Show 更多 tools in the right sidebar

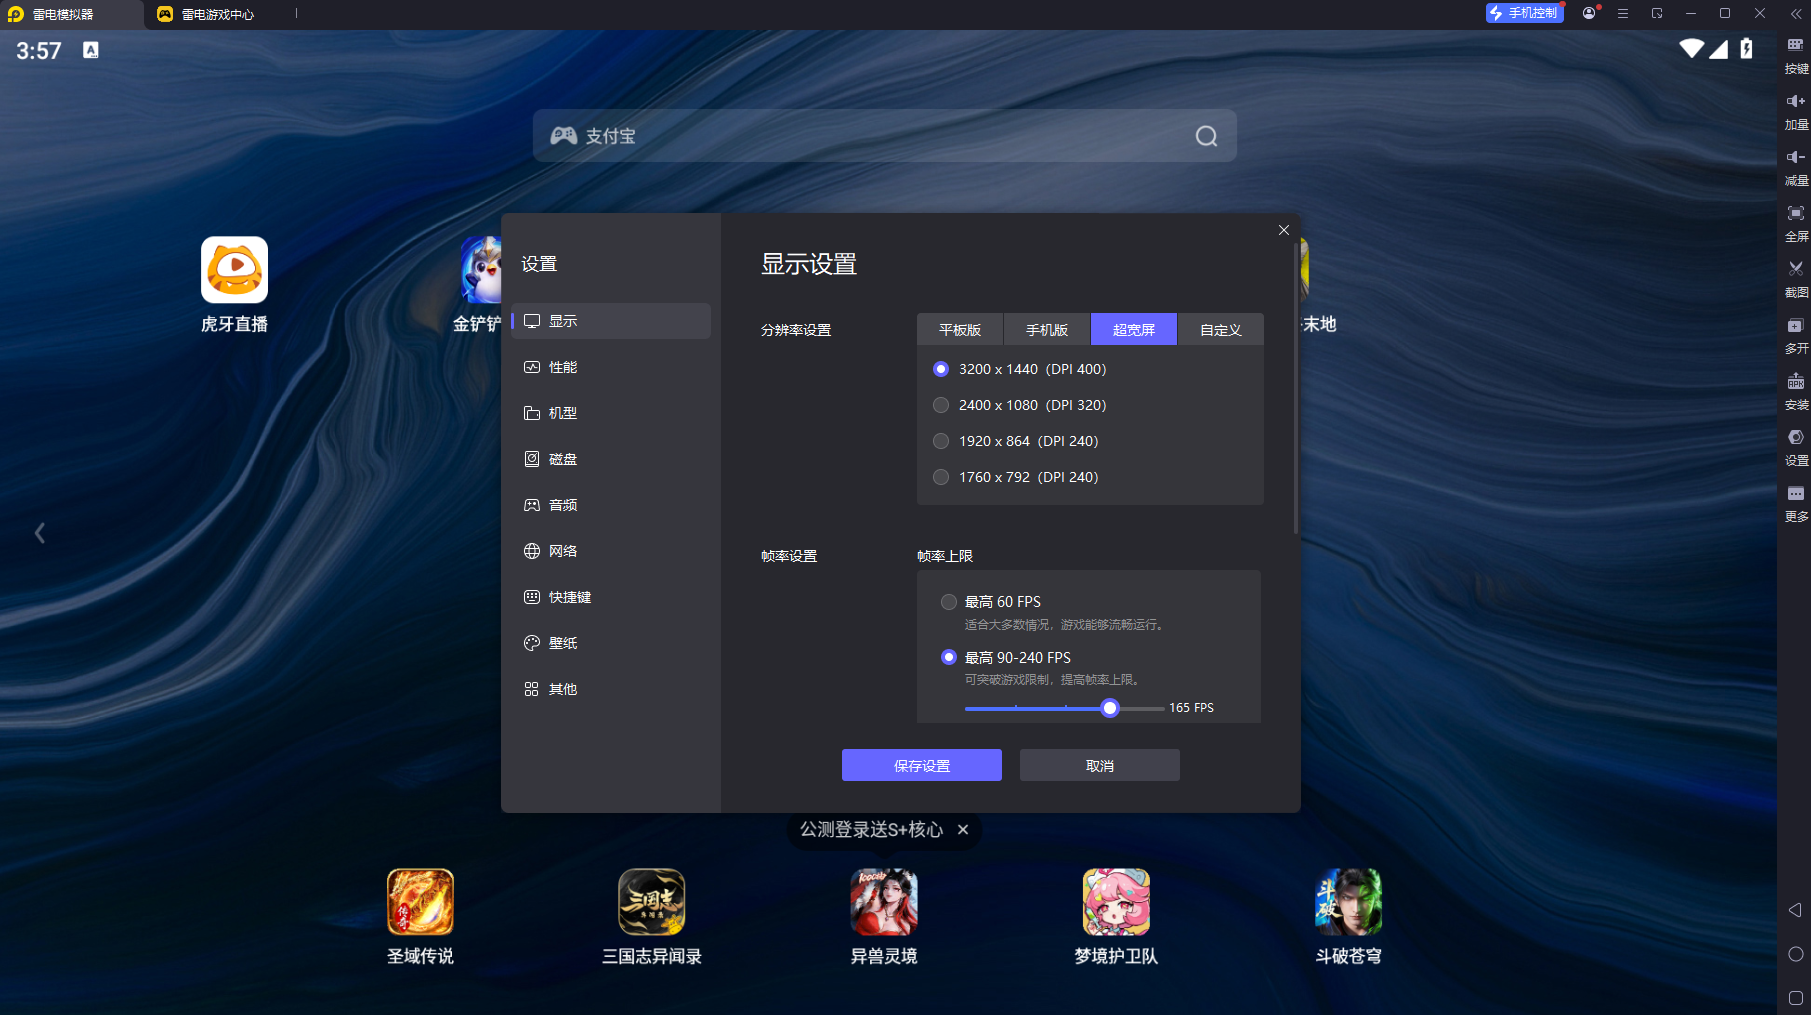pyautogui.click(x=1796, y=503)
